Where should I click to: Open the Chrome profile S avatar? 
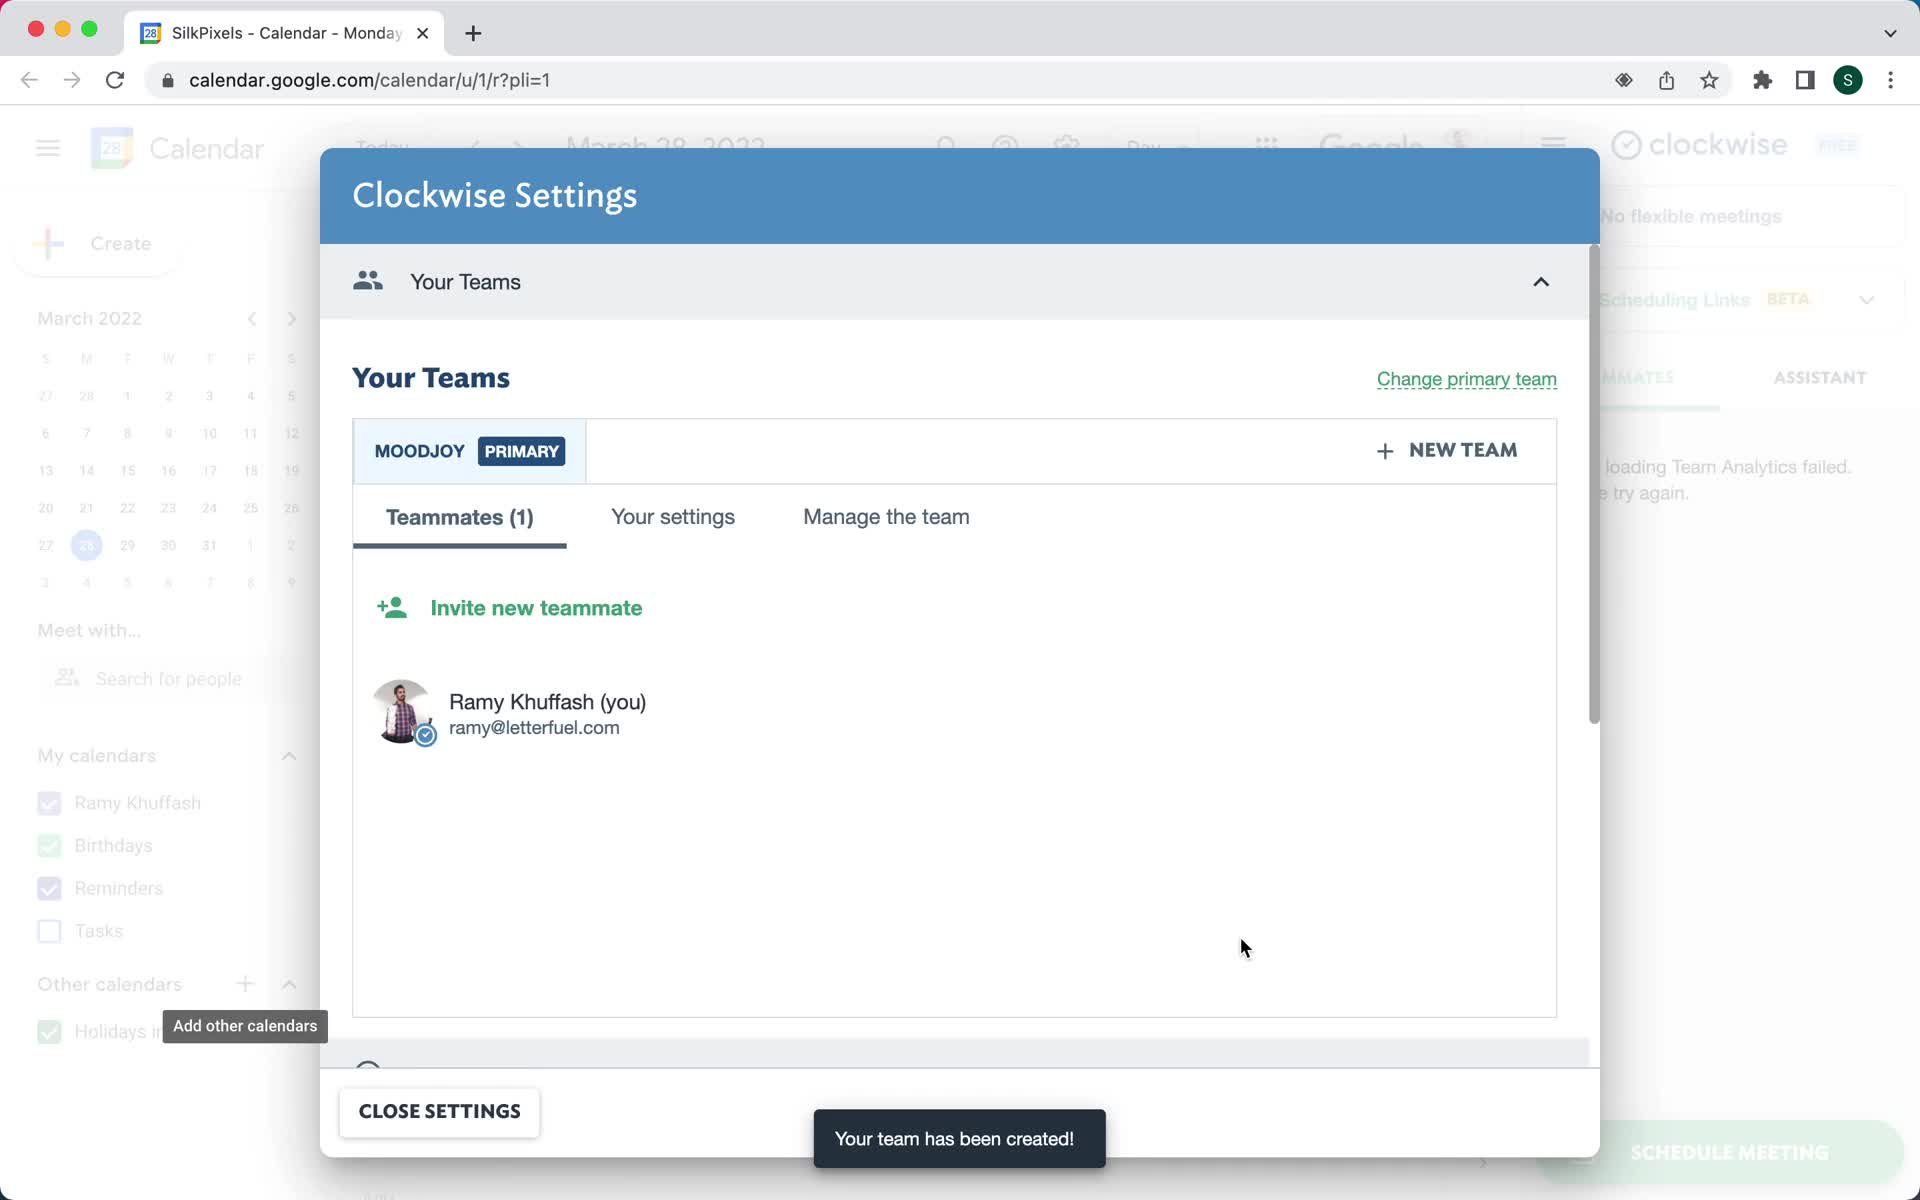pos(1848,80)
